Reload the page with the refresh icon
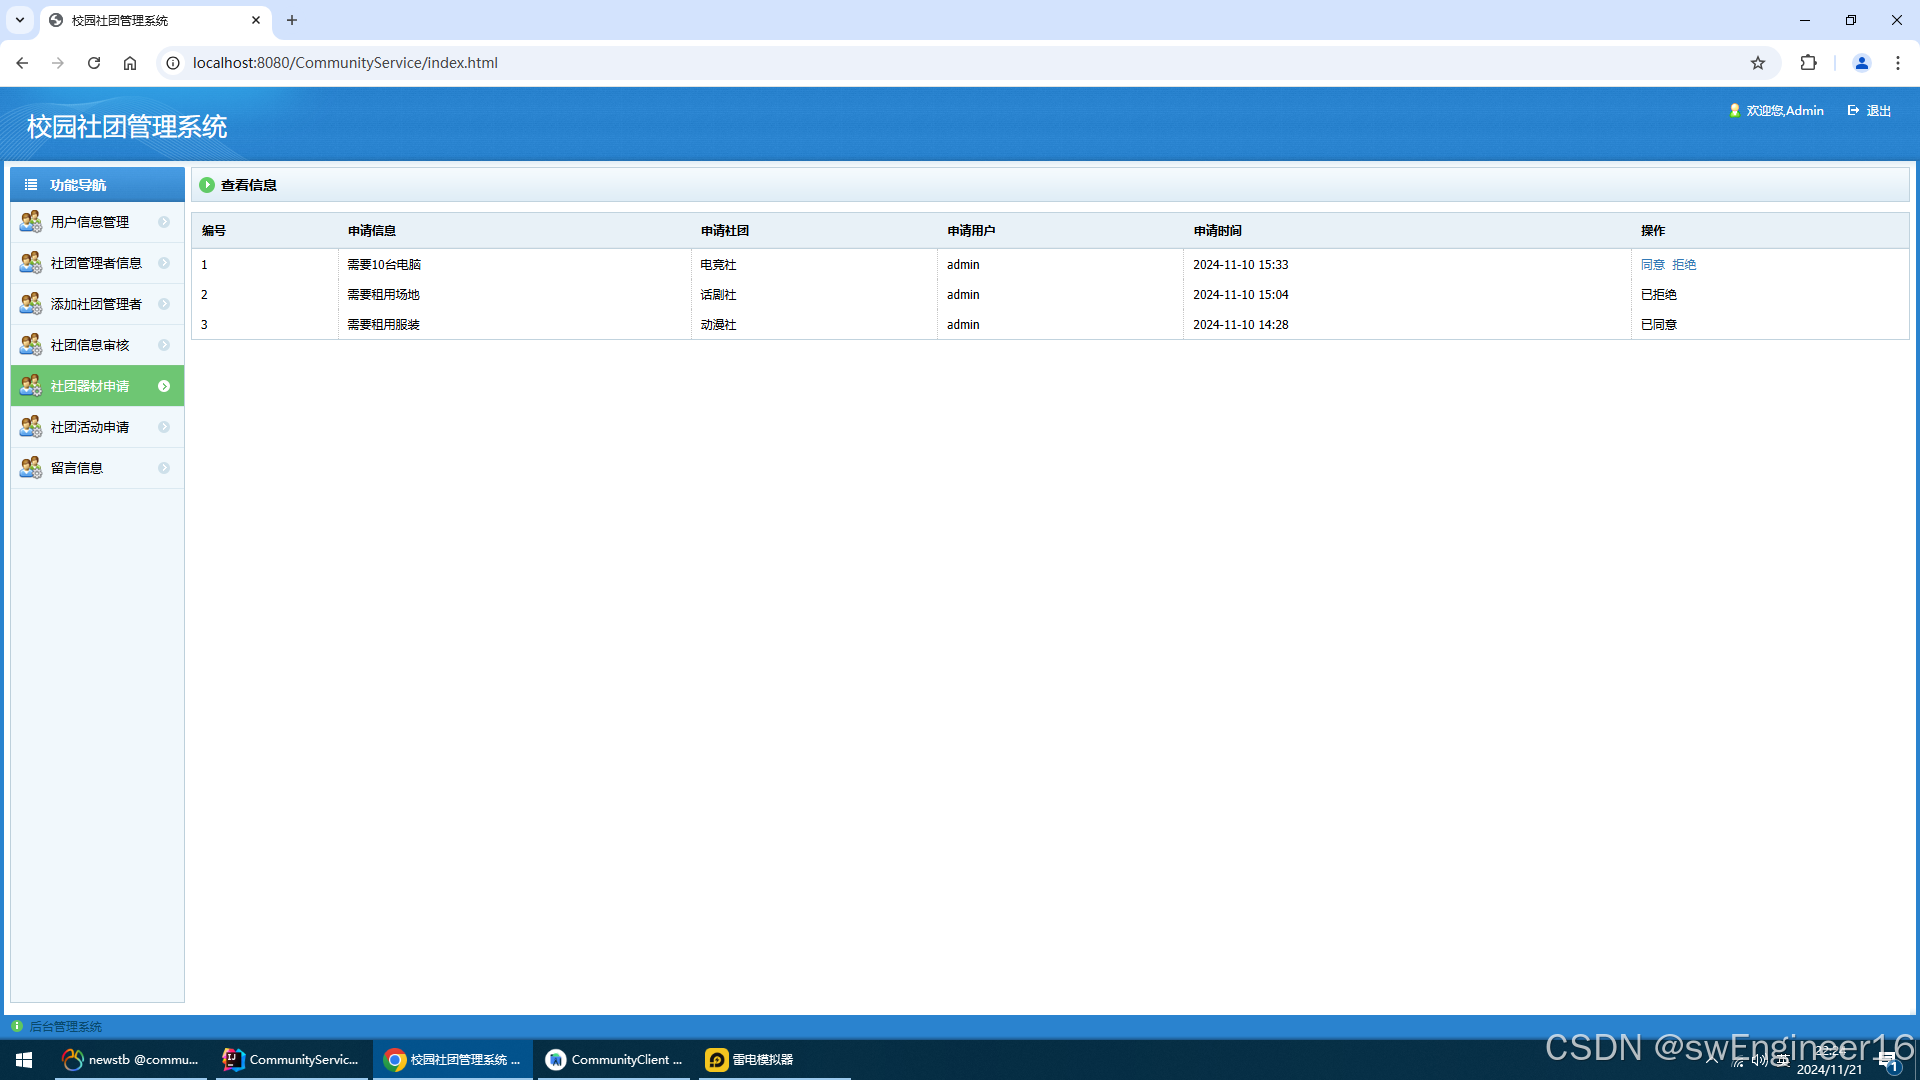Viewport: 1920px width, 1080px height. [94, 63]
